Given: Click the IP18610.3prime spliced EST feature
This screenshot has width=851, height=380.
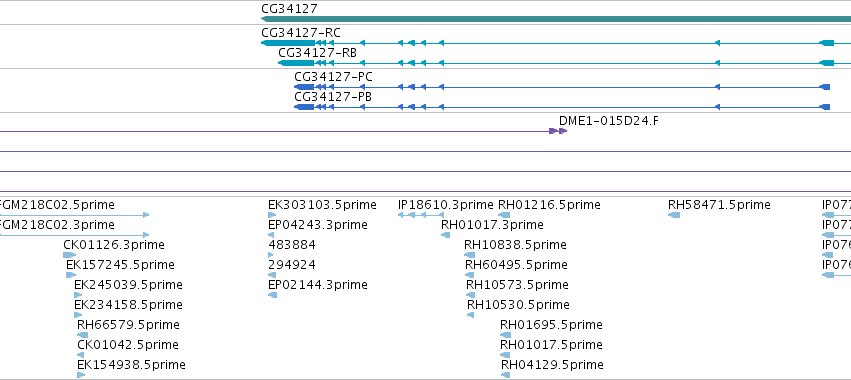Looking at the screenshot, I should (421, 215).
